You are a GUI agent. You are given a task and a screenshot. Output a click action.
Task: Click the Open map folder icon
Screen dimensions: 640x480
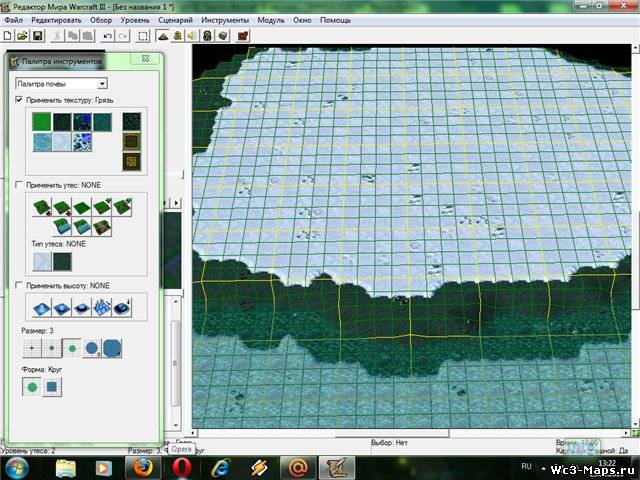click(23, 36)
